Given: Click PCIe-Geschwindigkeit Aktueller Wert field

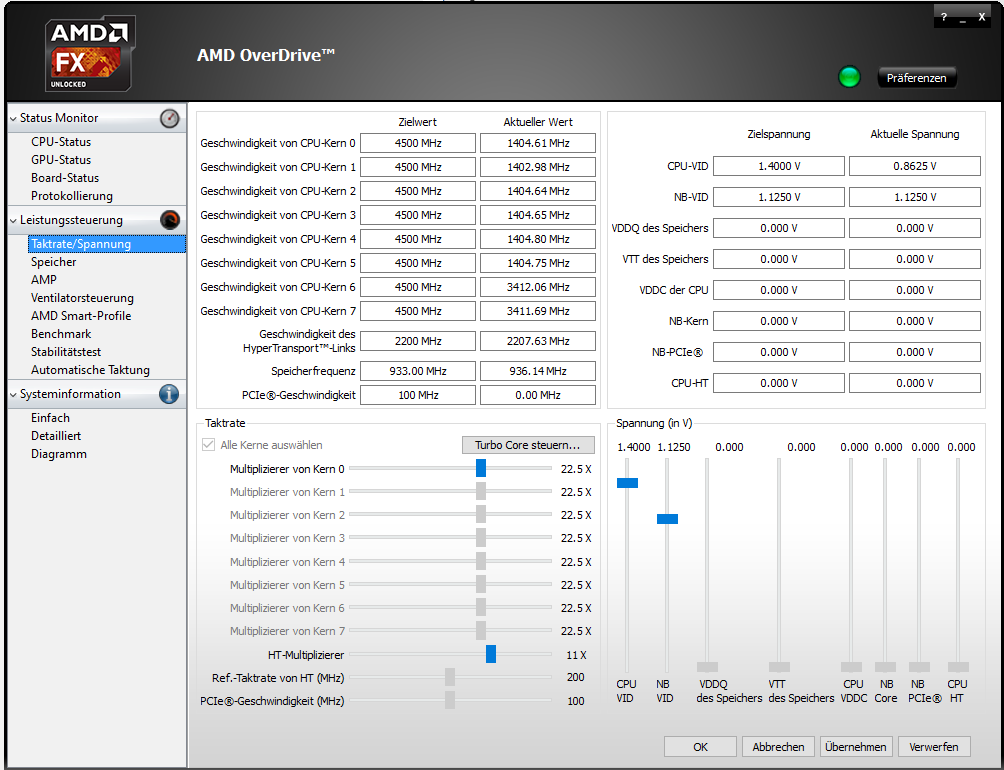Looking at the screenshot, I should tap(538, 395).
